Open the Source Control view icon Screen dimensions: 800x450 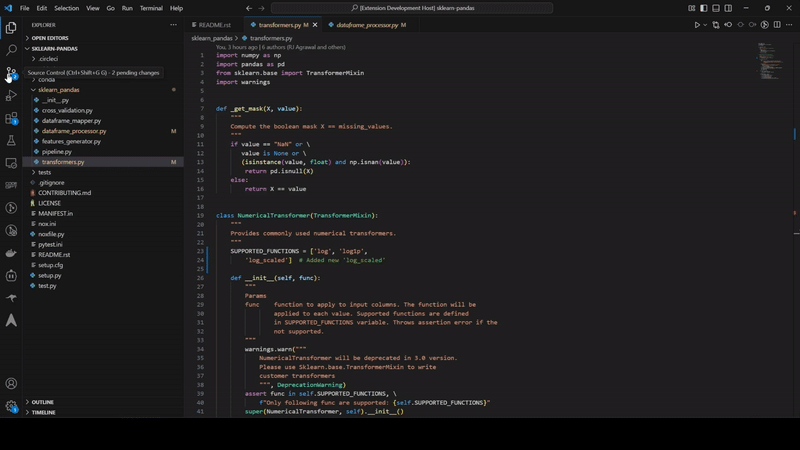[x=11, y=72]
